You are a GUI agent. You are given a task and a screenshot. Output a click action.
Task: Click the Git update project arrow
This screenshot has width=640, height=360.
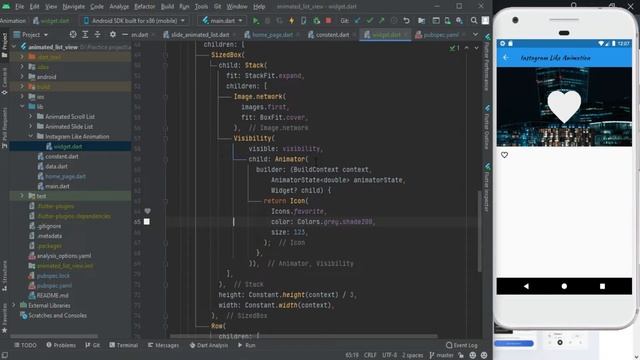point(358,20)
